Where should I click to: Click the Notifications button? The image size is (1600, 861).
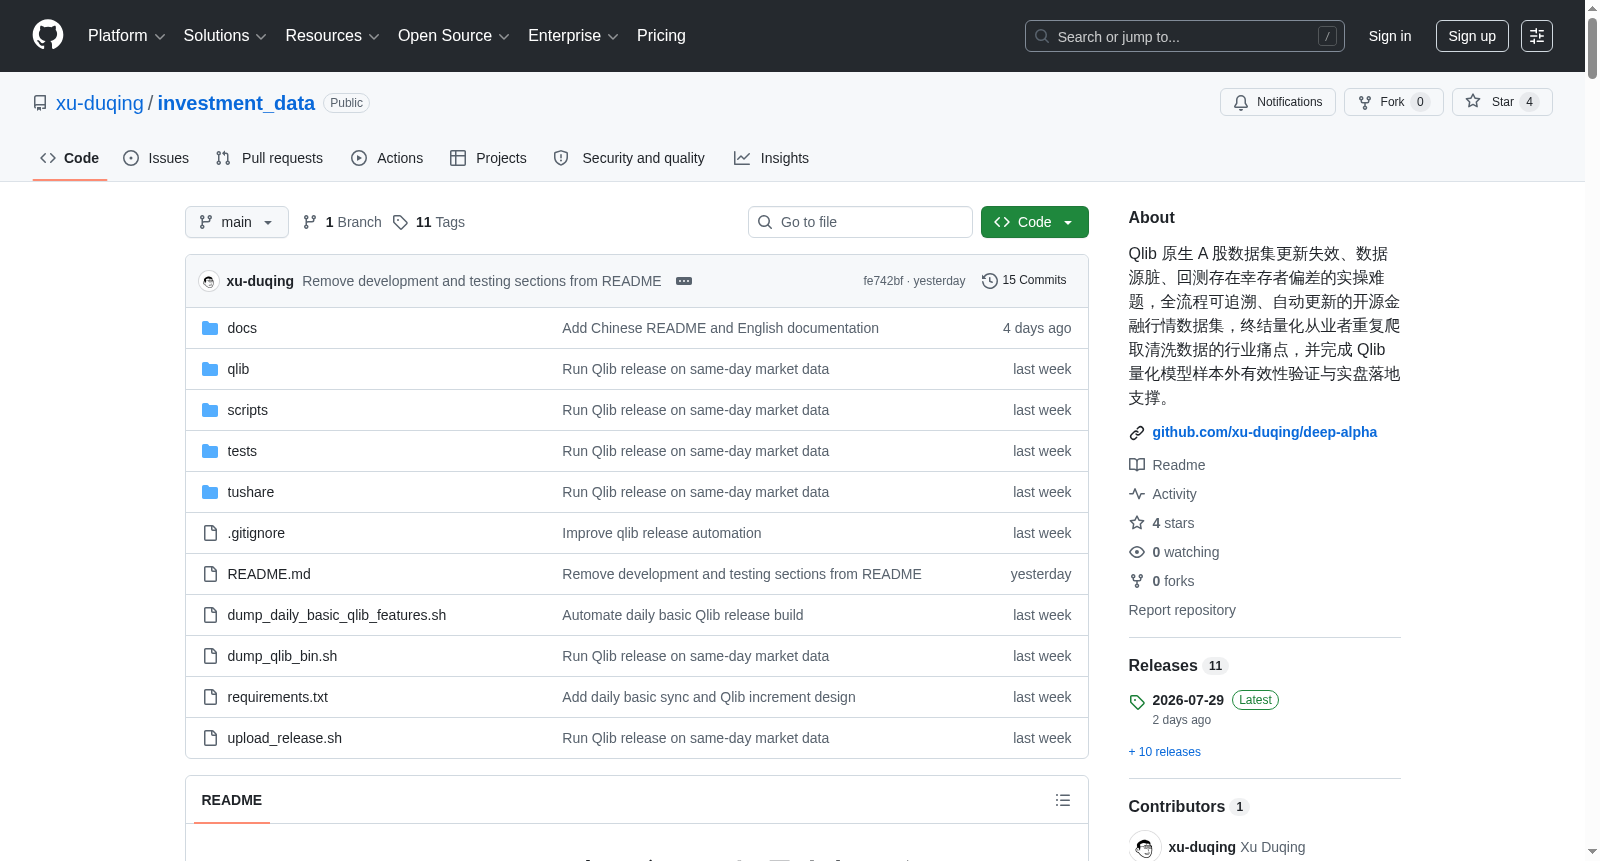coord(1278,102)
